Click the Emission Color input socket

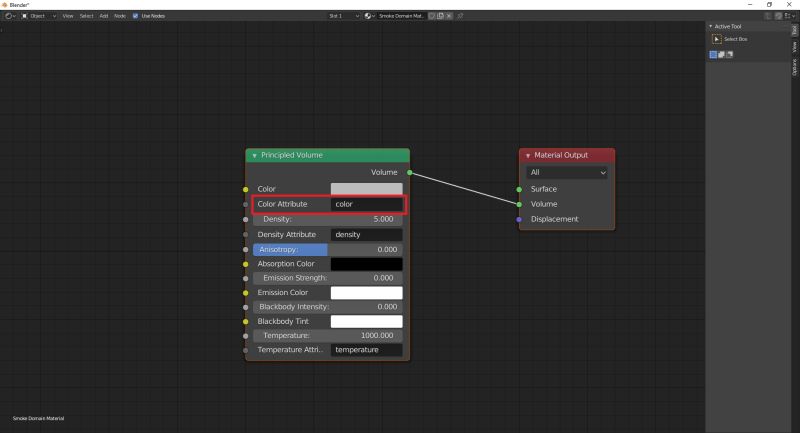[x=245, y=293]
